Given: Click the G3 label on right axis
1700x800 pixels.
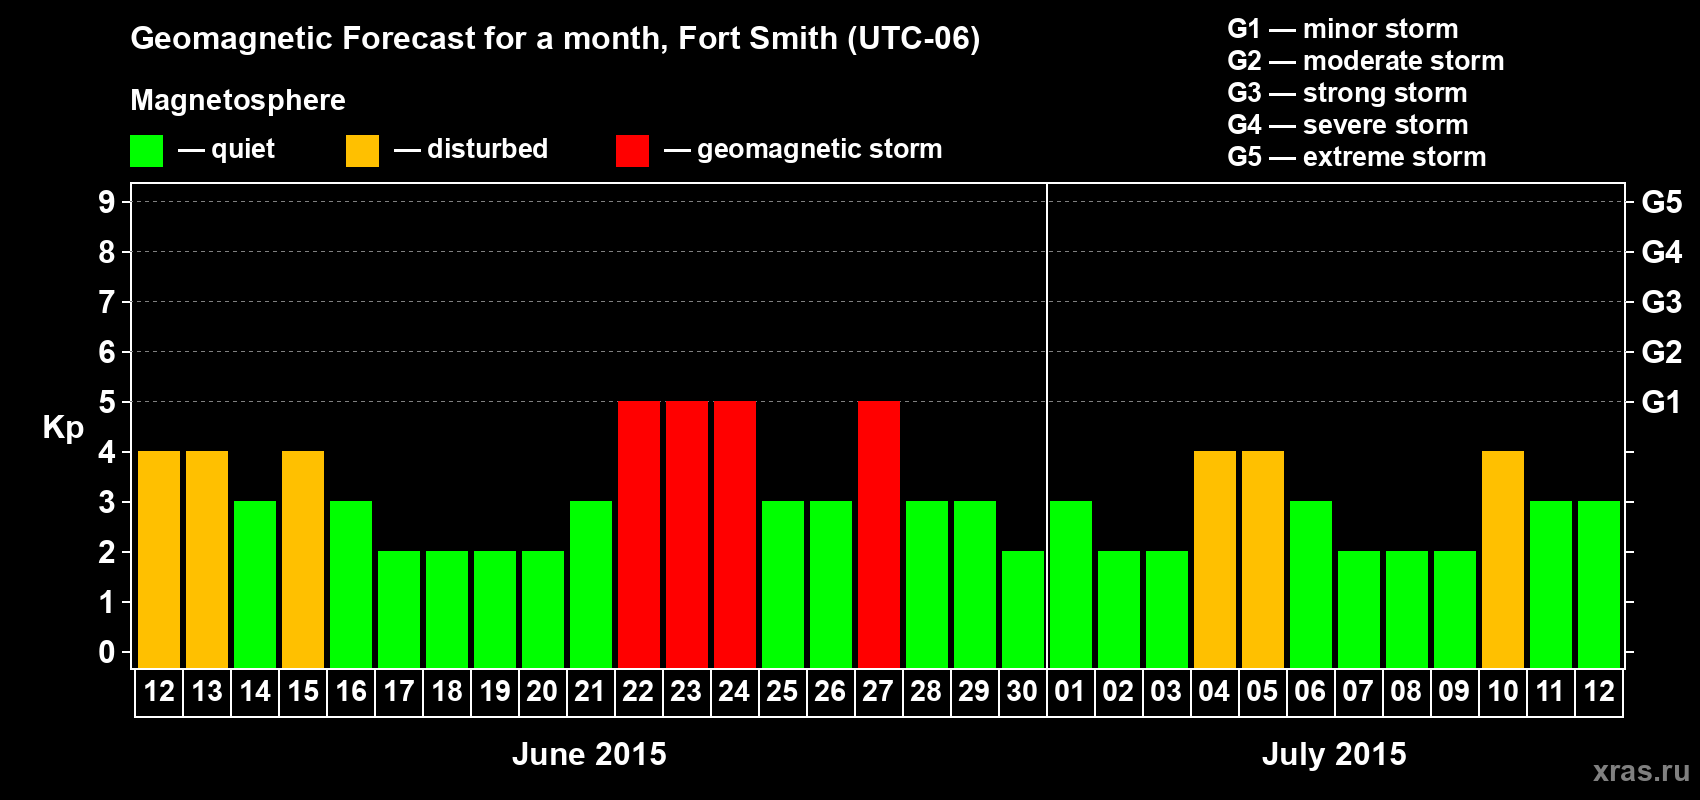Looking at the screenshot, I should [x=1662, y=302].
